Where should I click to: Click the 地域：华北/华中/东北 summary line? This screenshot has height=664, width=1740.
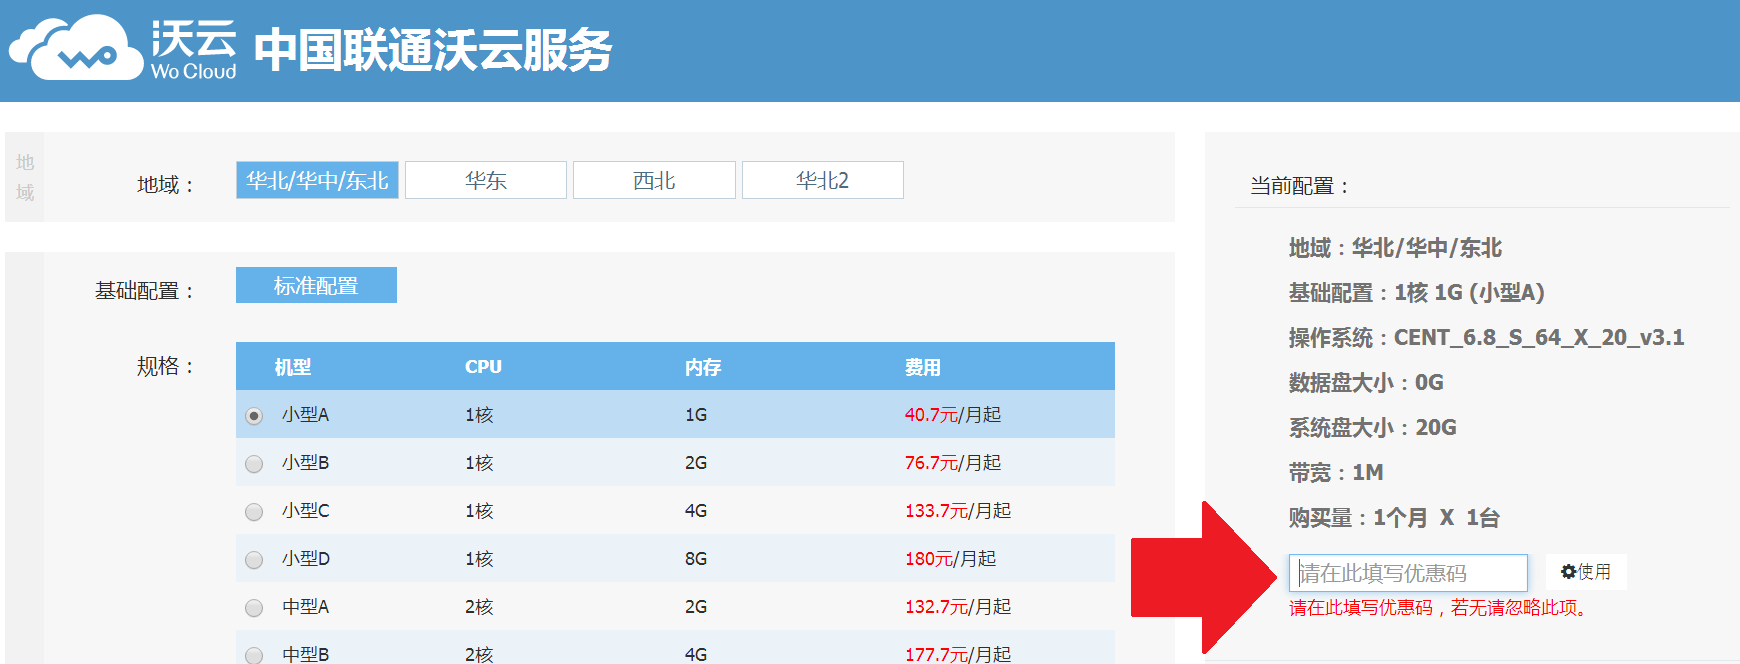[x=1395, y=248]
